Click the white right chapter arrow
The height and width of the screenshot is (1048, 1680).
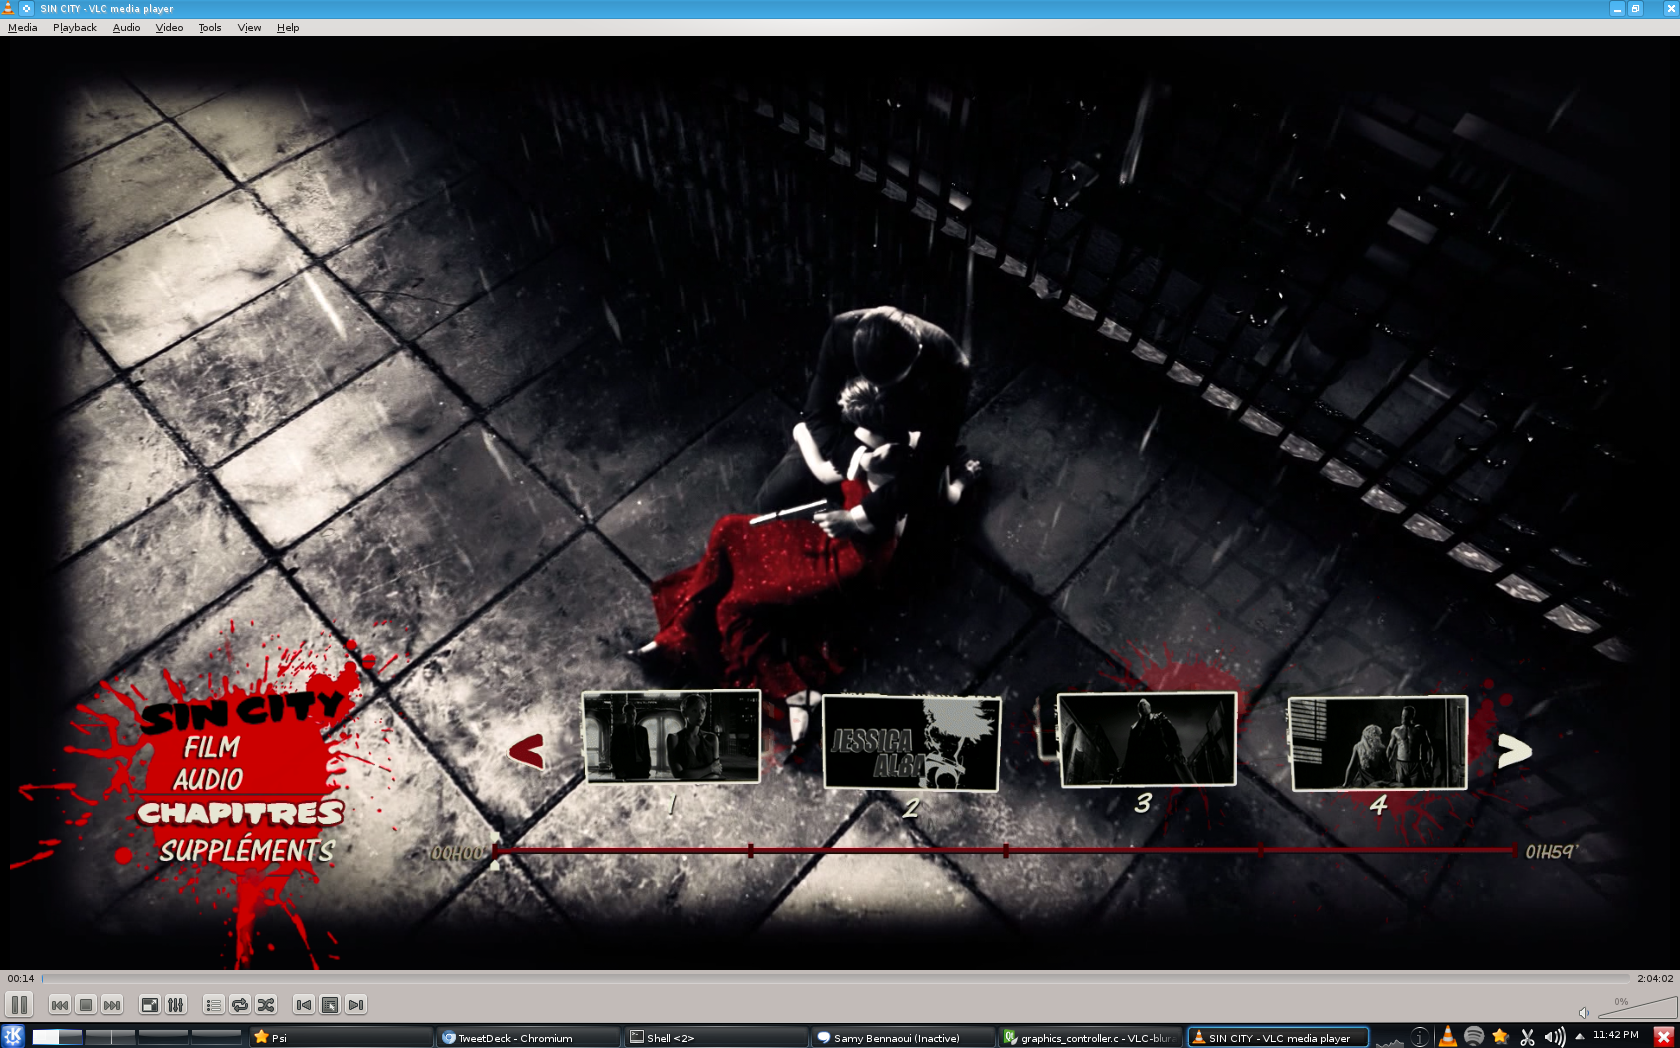[x=1514, y=751]
